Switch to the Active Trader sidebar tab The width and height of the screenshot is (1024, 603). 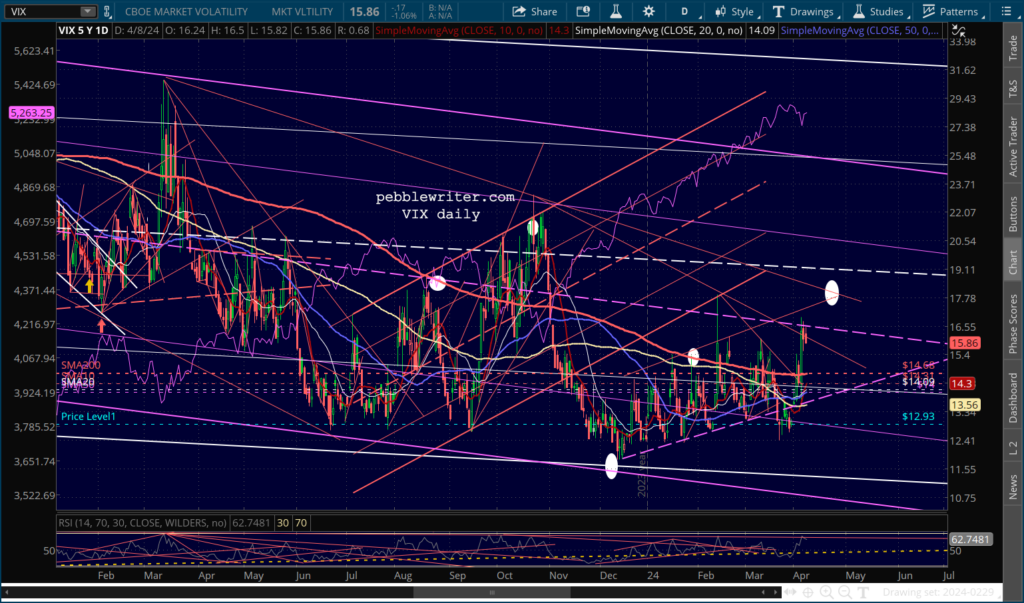click(1013, 146)
